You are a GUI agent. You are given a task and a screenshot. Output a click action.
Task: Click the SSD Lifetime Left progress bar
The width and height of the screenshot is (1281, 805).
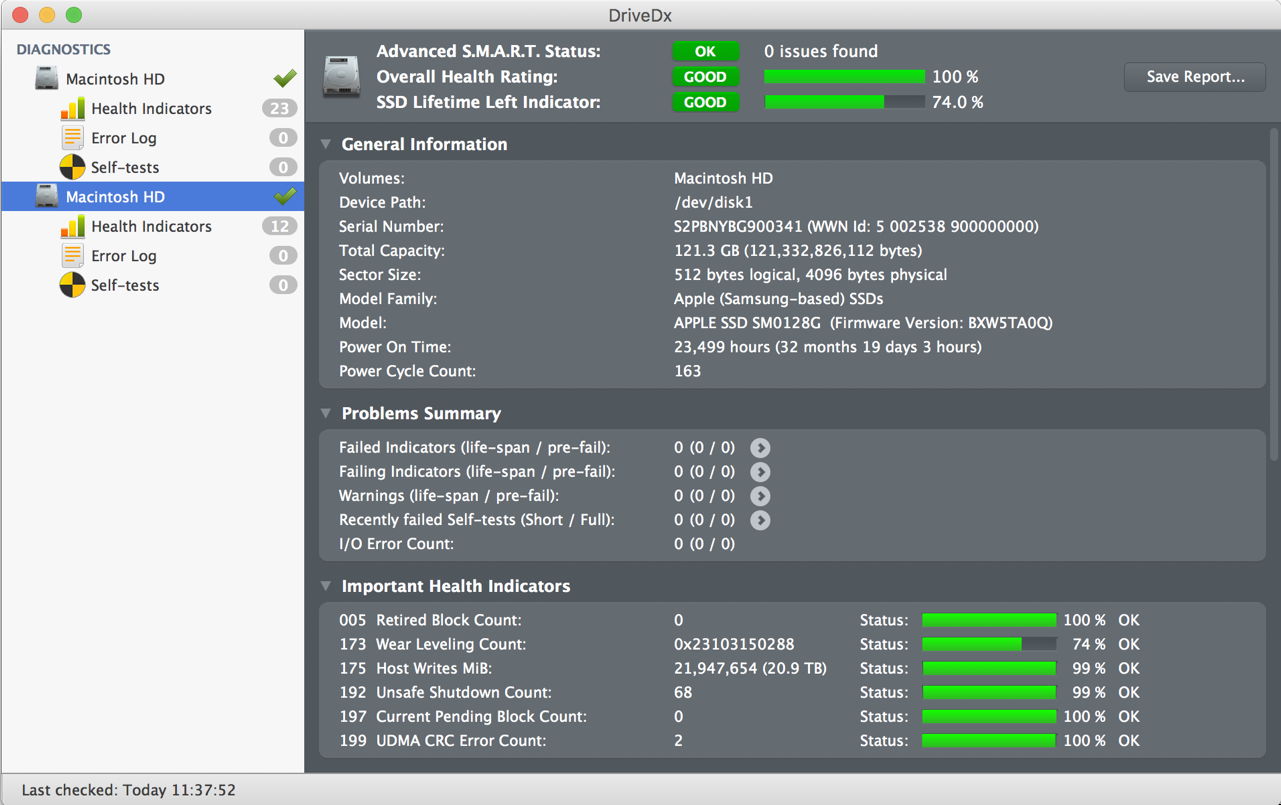point(843,102)
